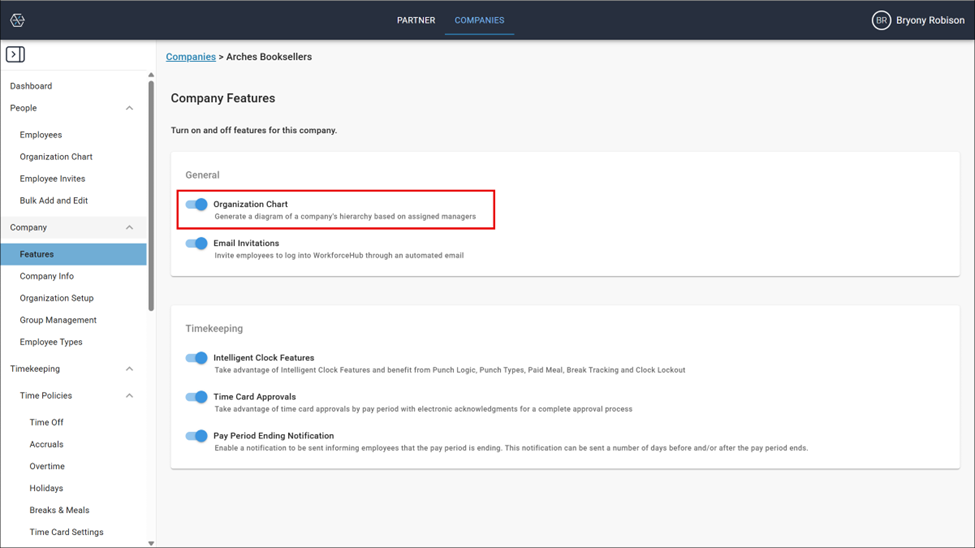Follow the Companies breadcrumb link
Viewport: 975px width, 548px height.
pyautogui.click(x=191, y=57)
